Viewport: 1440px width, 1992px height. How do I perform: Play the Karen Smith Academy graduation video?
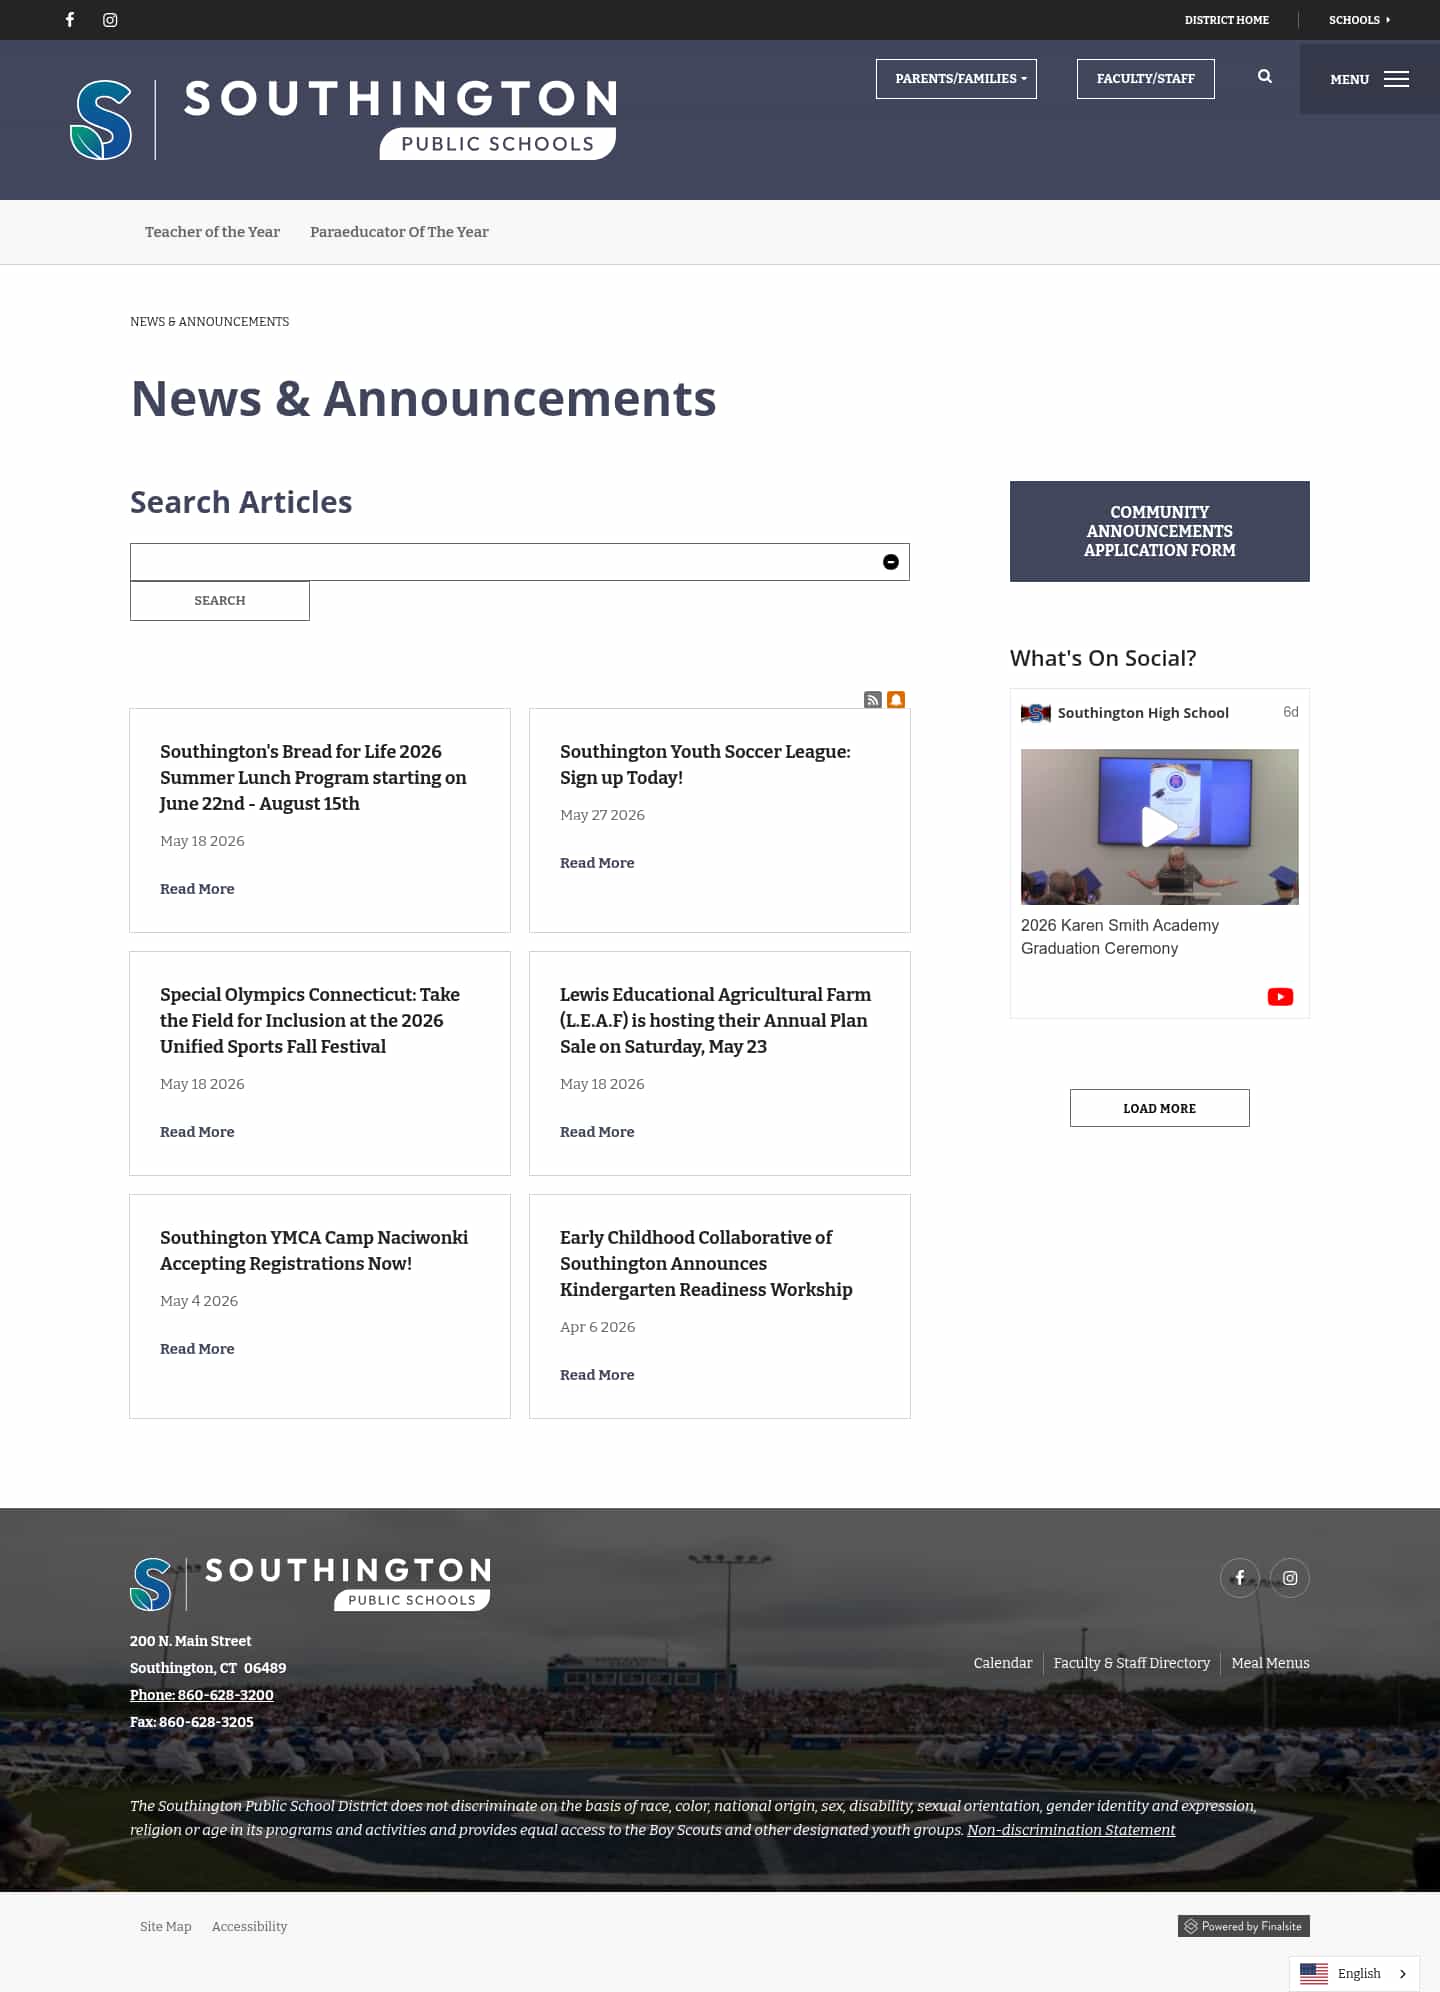coord(1159,827)
